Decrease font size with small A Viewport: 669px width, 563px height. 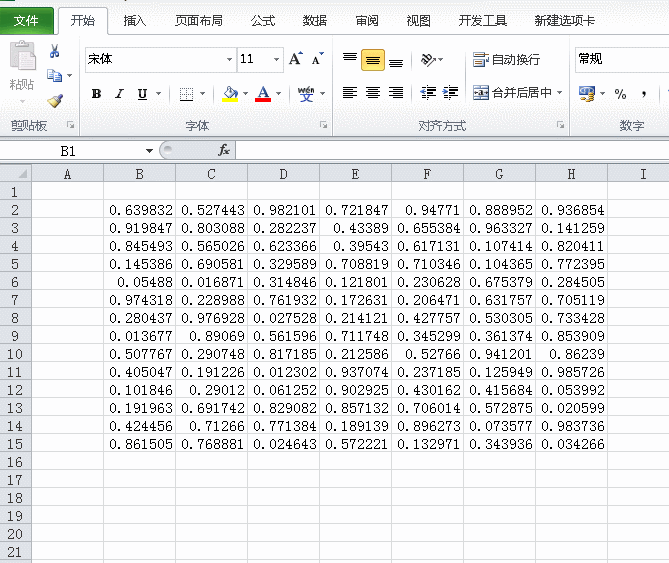317,59
